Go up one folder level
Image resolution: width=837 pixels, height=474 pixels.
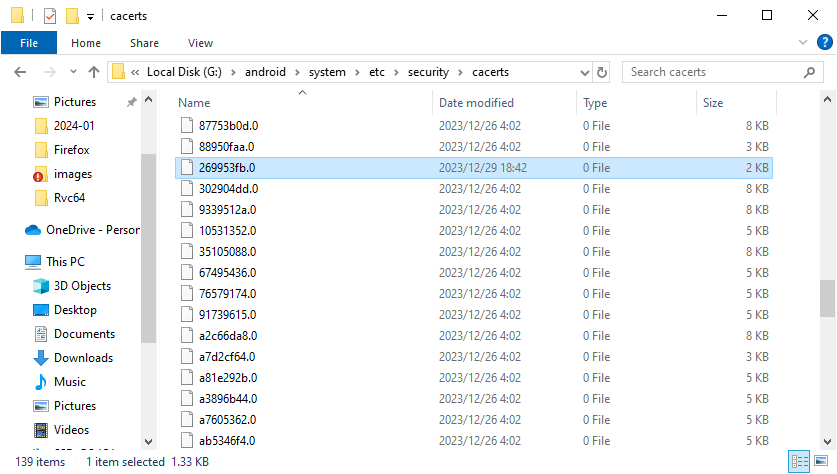point(94,72)
